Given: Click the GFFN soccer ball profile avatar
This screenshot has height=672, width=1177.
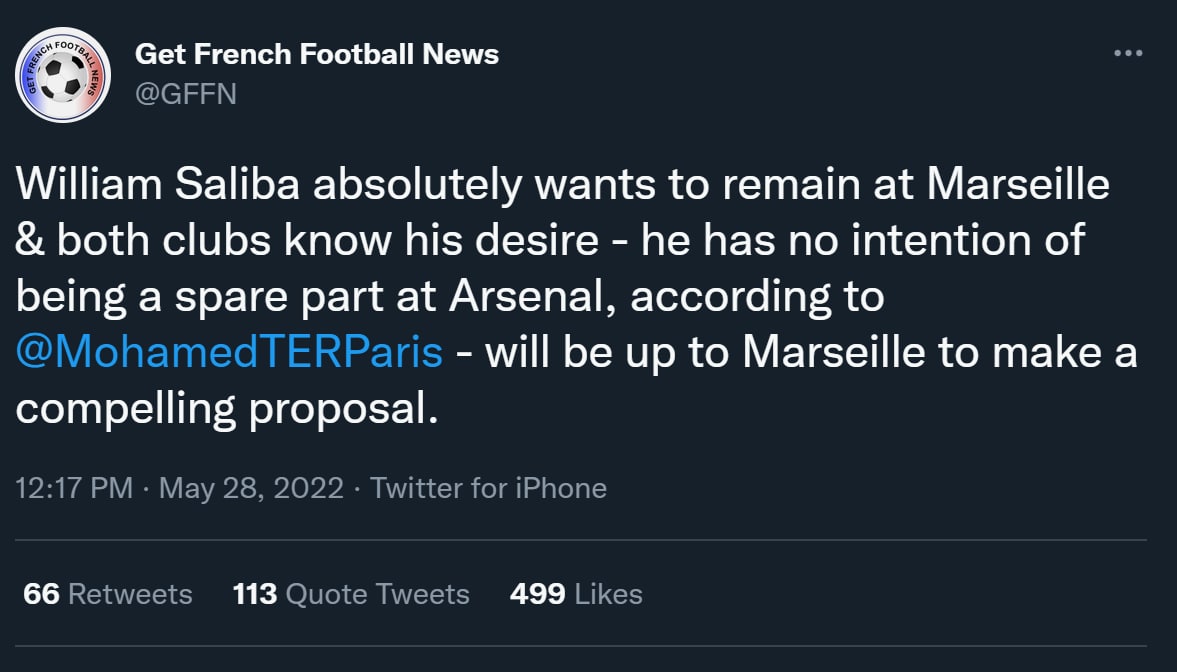Looking at the screenshot, I should [63, 75].
